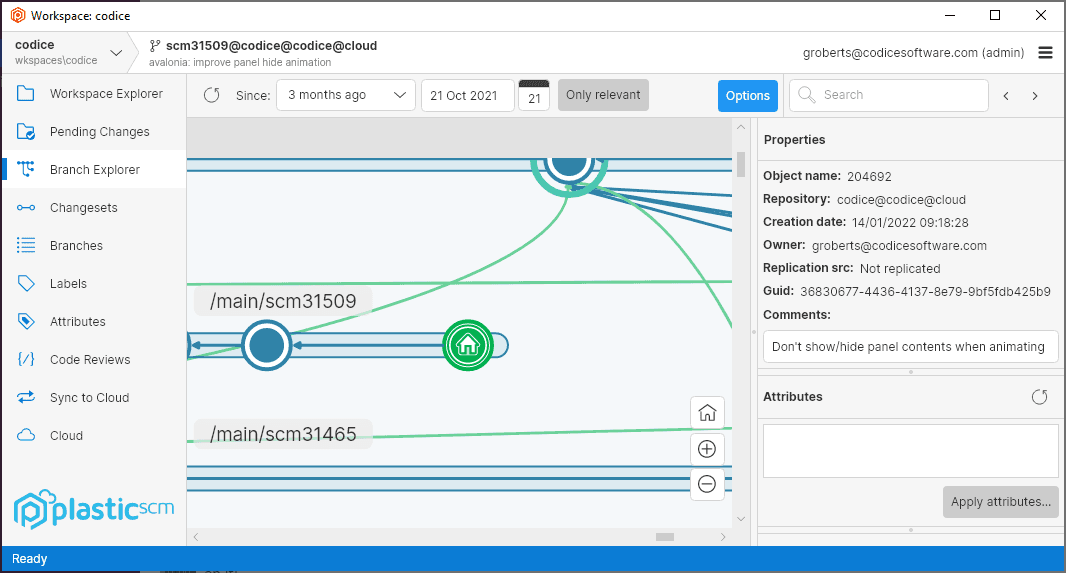Open the Changesets view
1066x573 pixels.
(94, 207)
